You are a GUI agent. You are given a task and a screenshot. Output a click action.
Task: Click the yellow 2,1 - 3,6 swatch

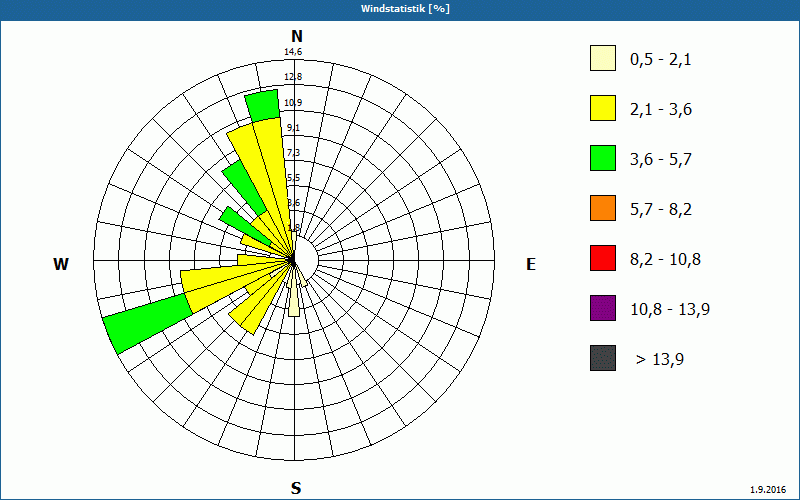coord(603,108)
